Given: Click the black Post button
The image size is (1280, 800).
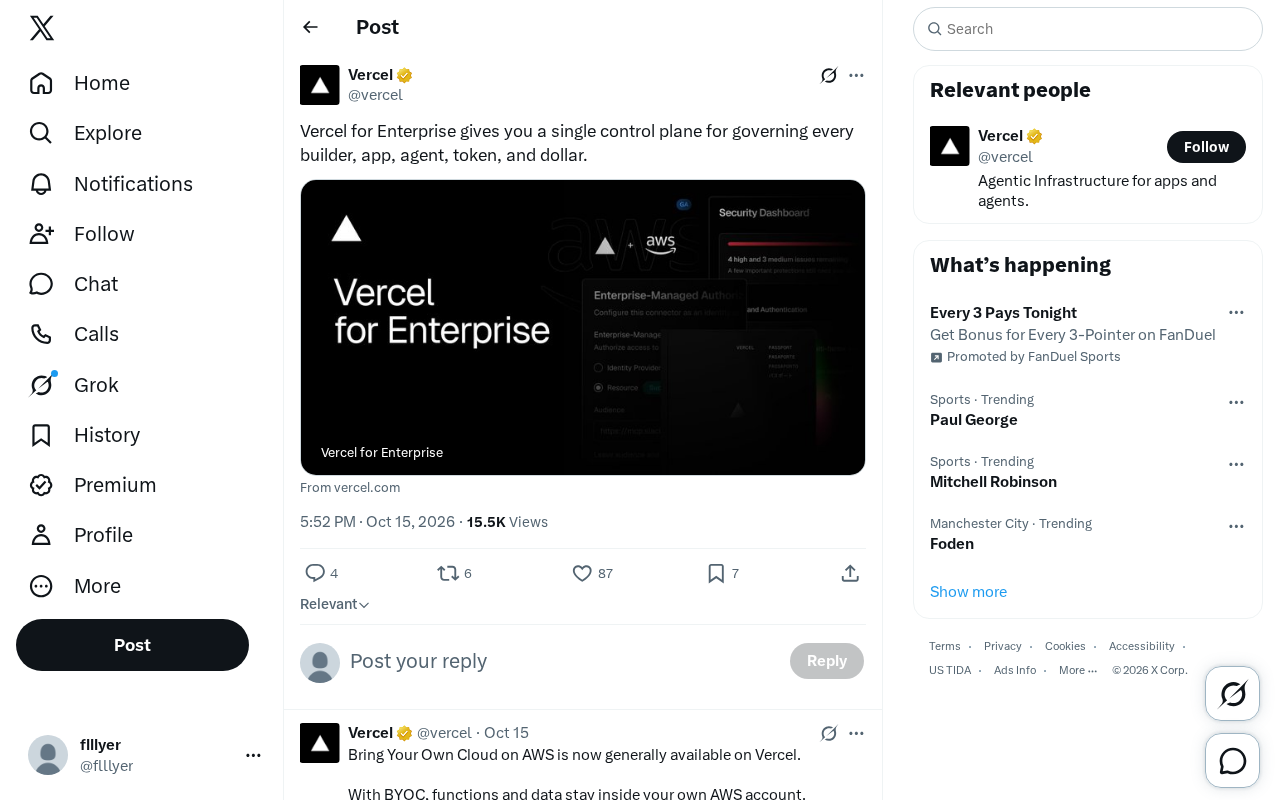Looking at the screenshot, I should (x=132, y=645).
